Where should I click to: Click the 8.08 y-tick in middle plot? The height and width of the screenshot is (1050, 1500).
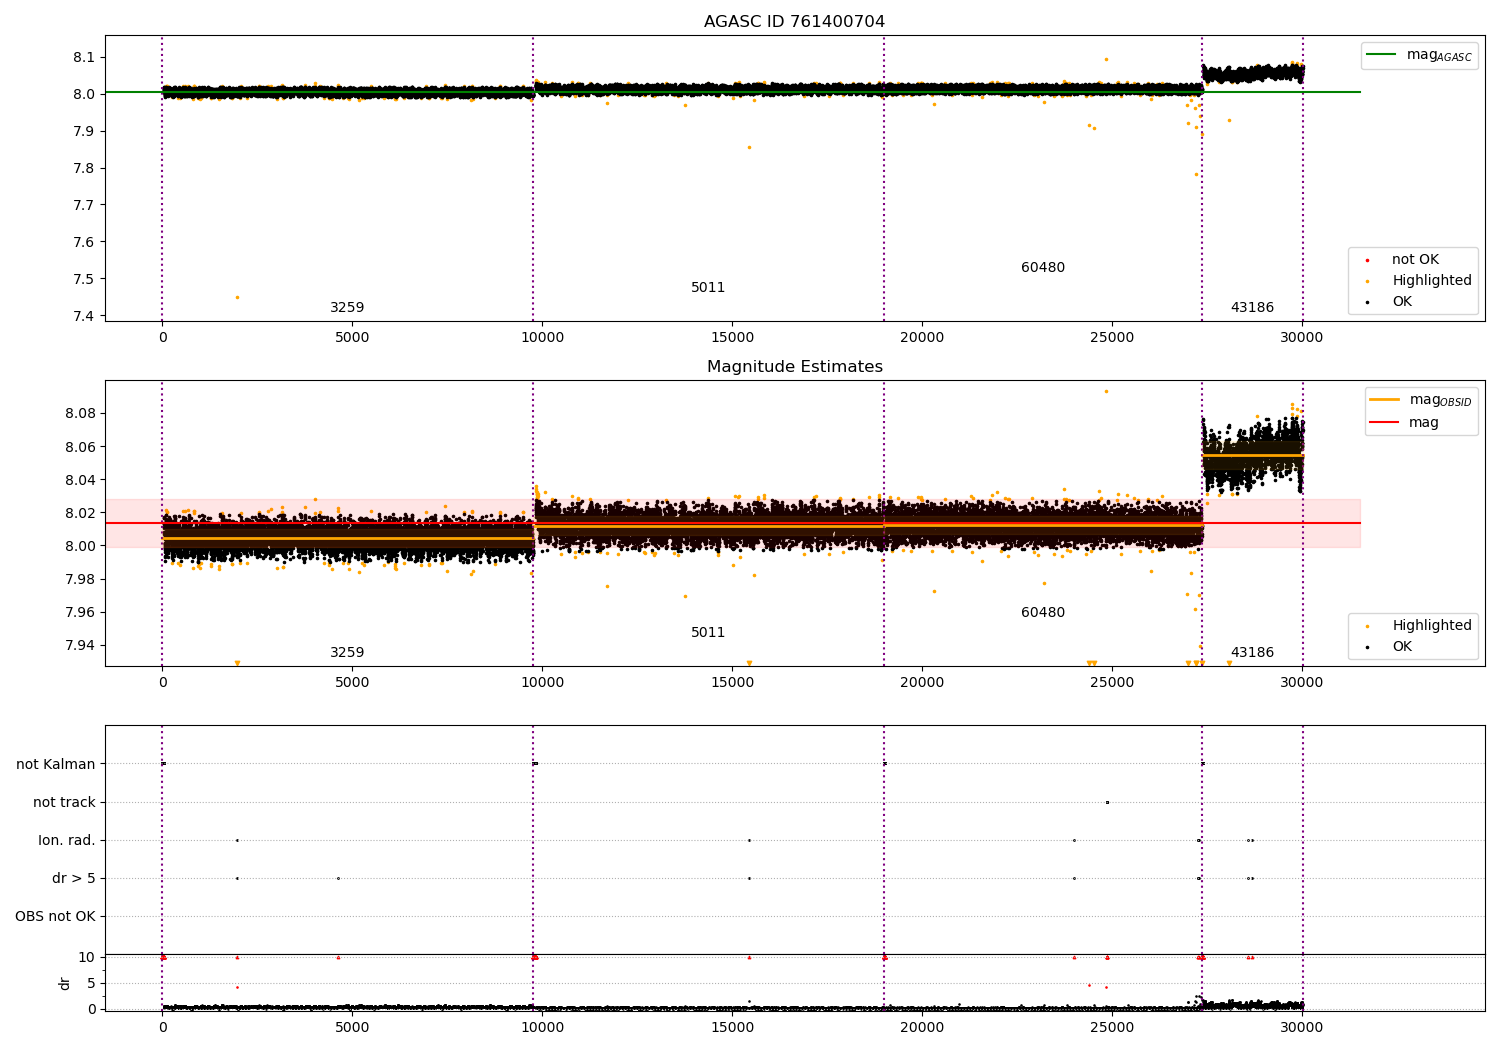click(x=80, y=414)
